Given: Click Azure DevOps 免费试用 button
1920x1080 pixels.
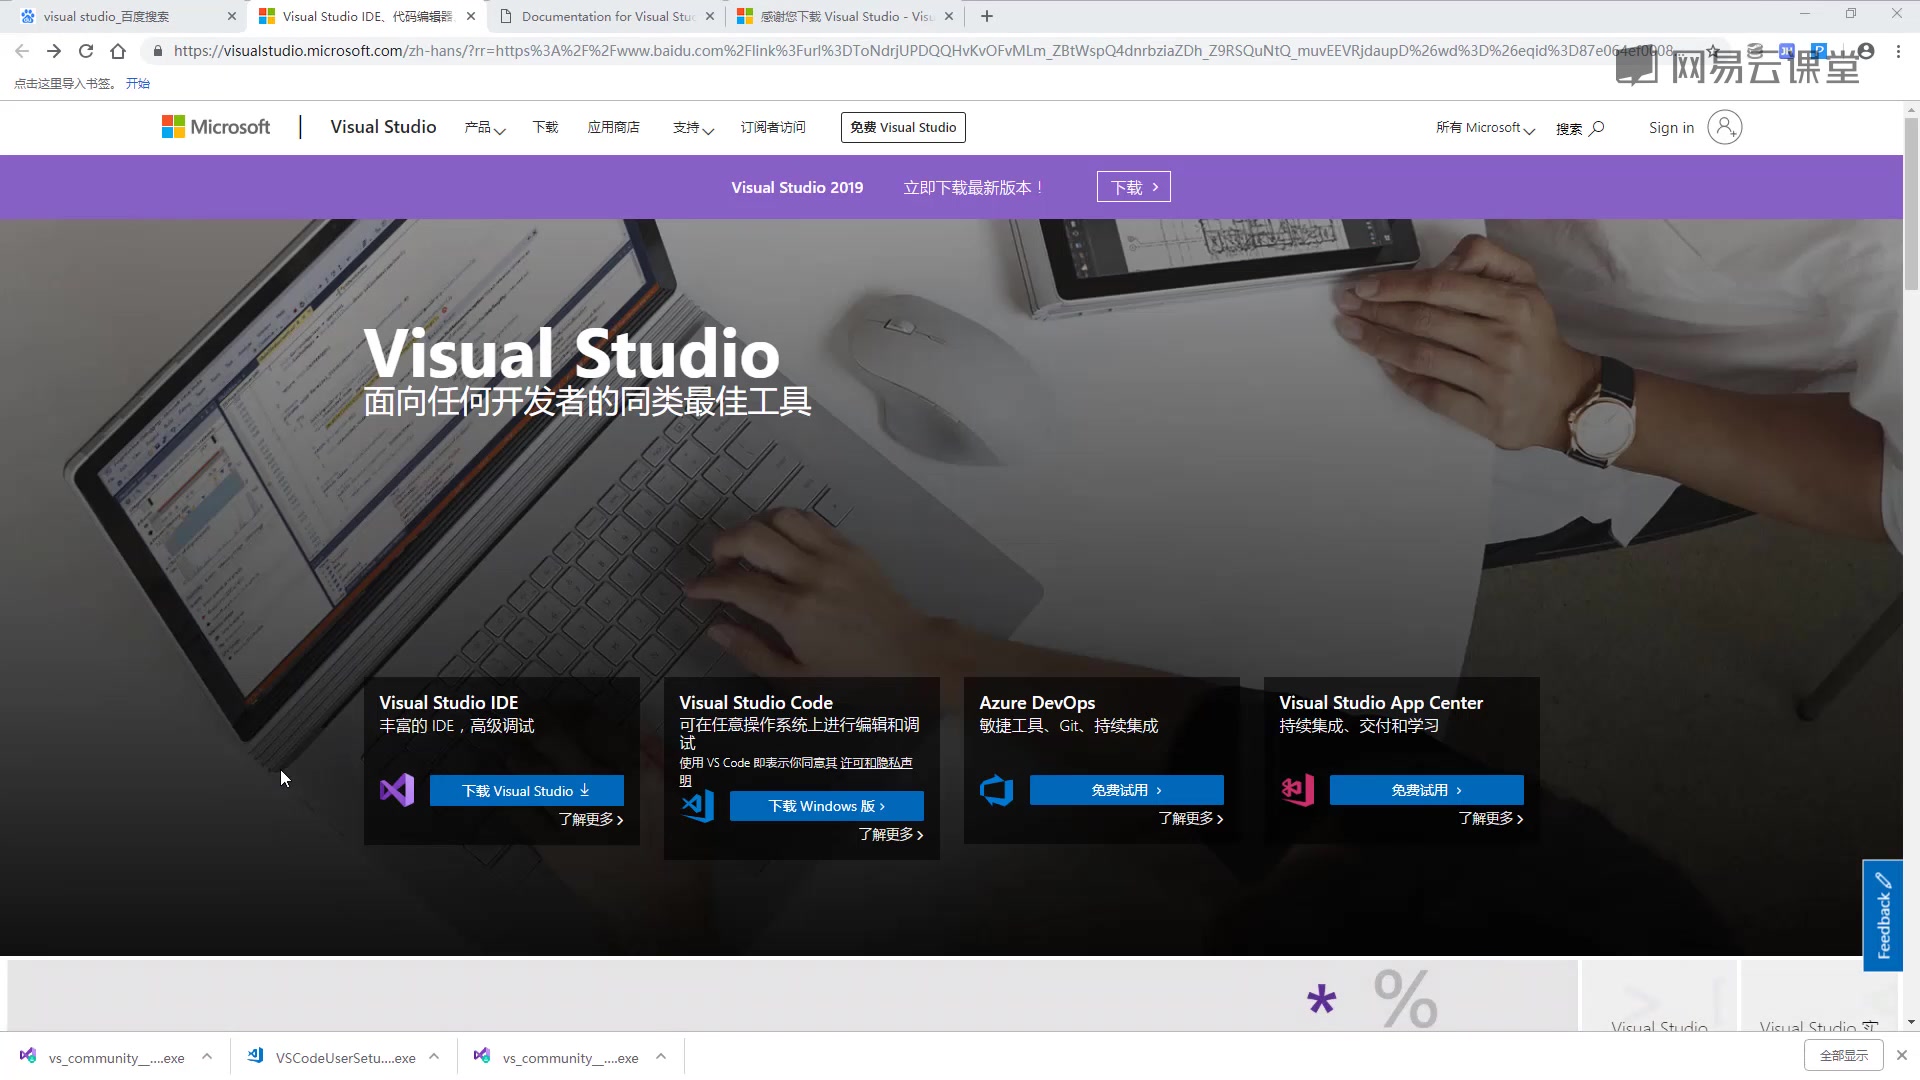Looking at the screenshot, I should click(1127, 790).
